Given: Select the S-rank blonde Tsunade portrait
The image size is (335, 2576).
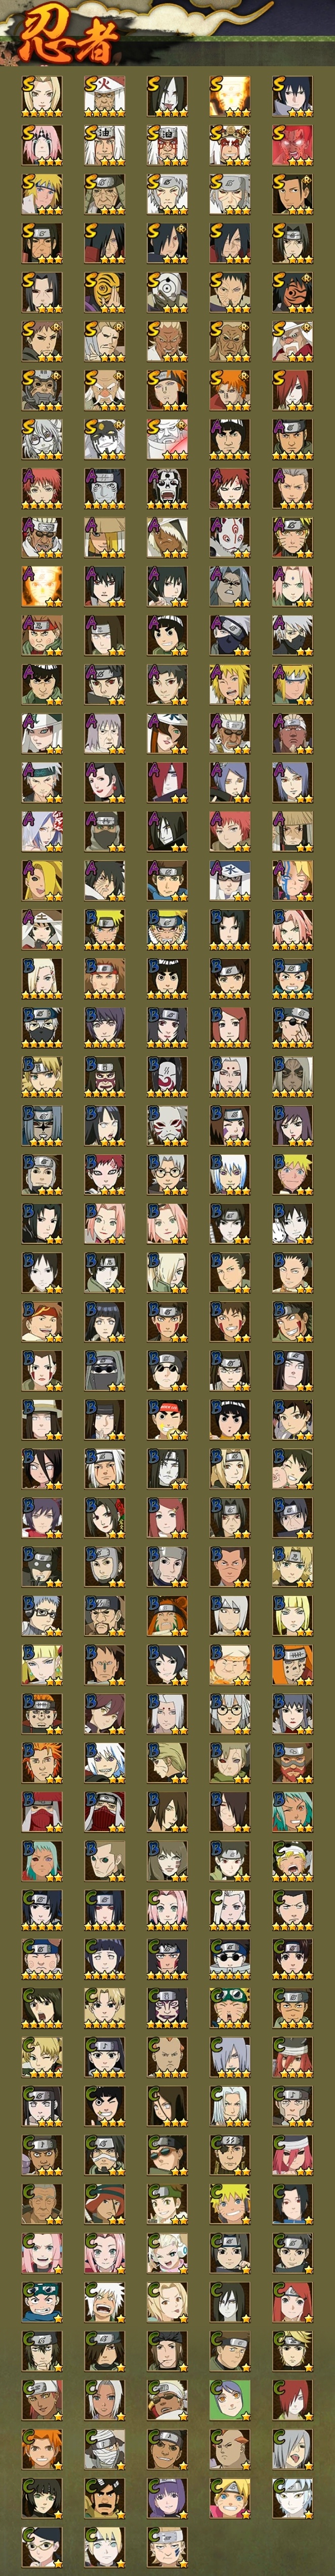Looking at the screenshot, I should (x=42, y=95).
